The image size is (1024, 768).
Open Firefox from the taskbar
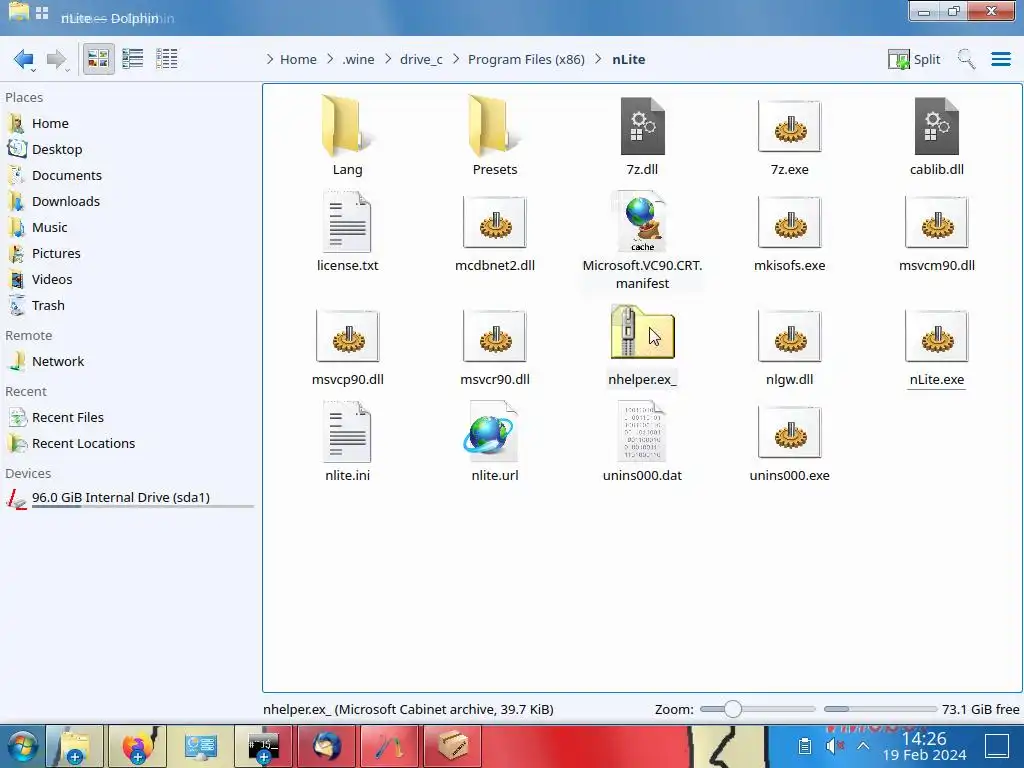138,746
